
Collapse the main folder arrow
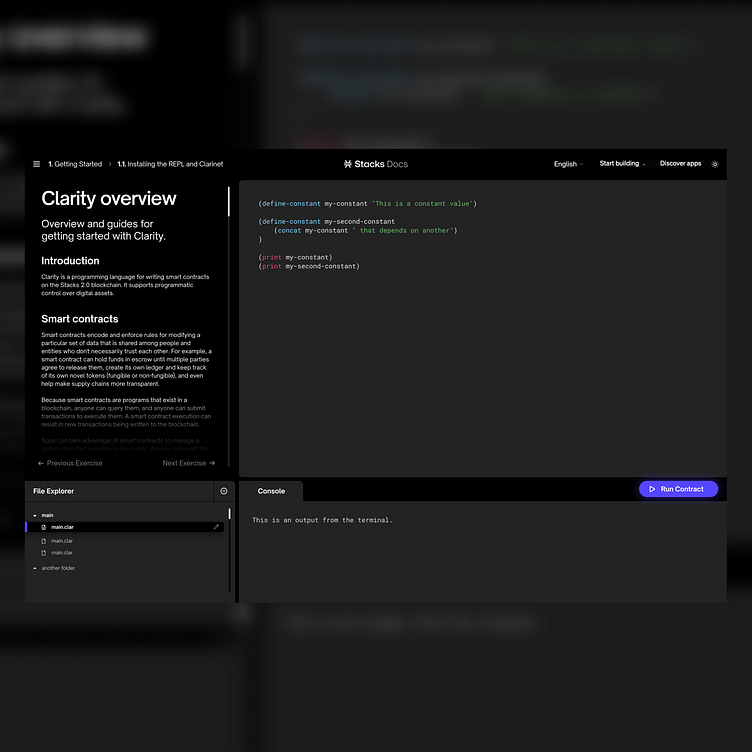(x=35, y=516)
